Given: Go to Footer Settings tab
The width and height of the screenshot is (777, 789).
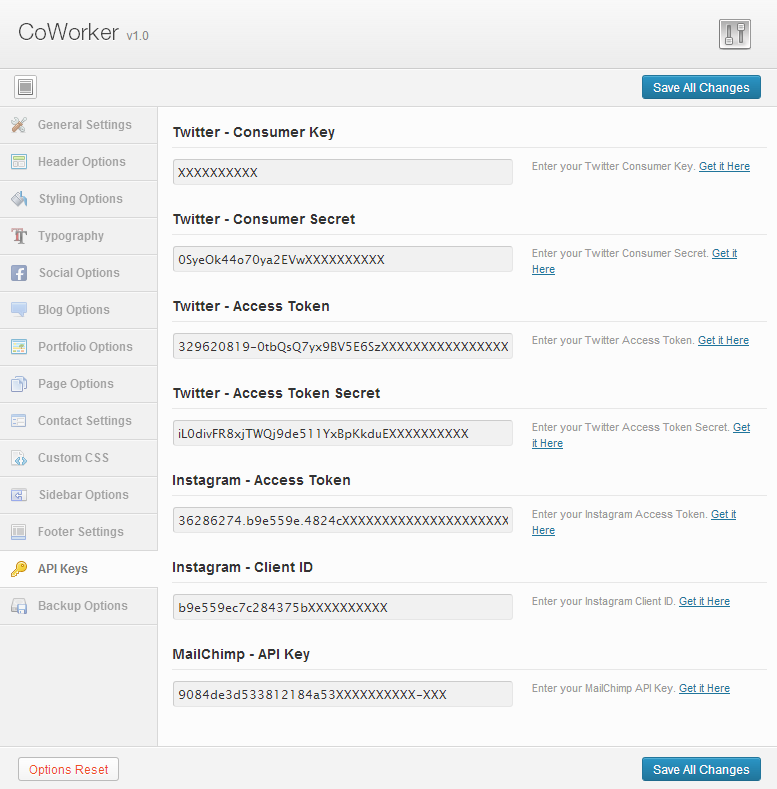Looking at the screenshot, I should tap(79, 532).
